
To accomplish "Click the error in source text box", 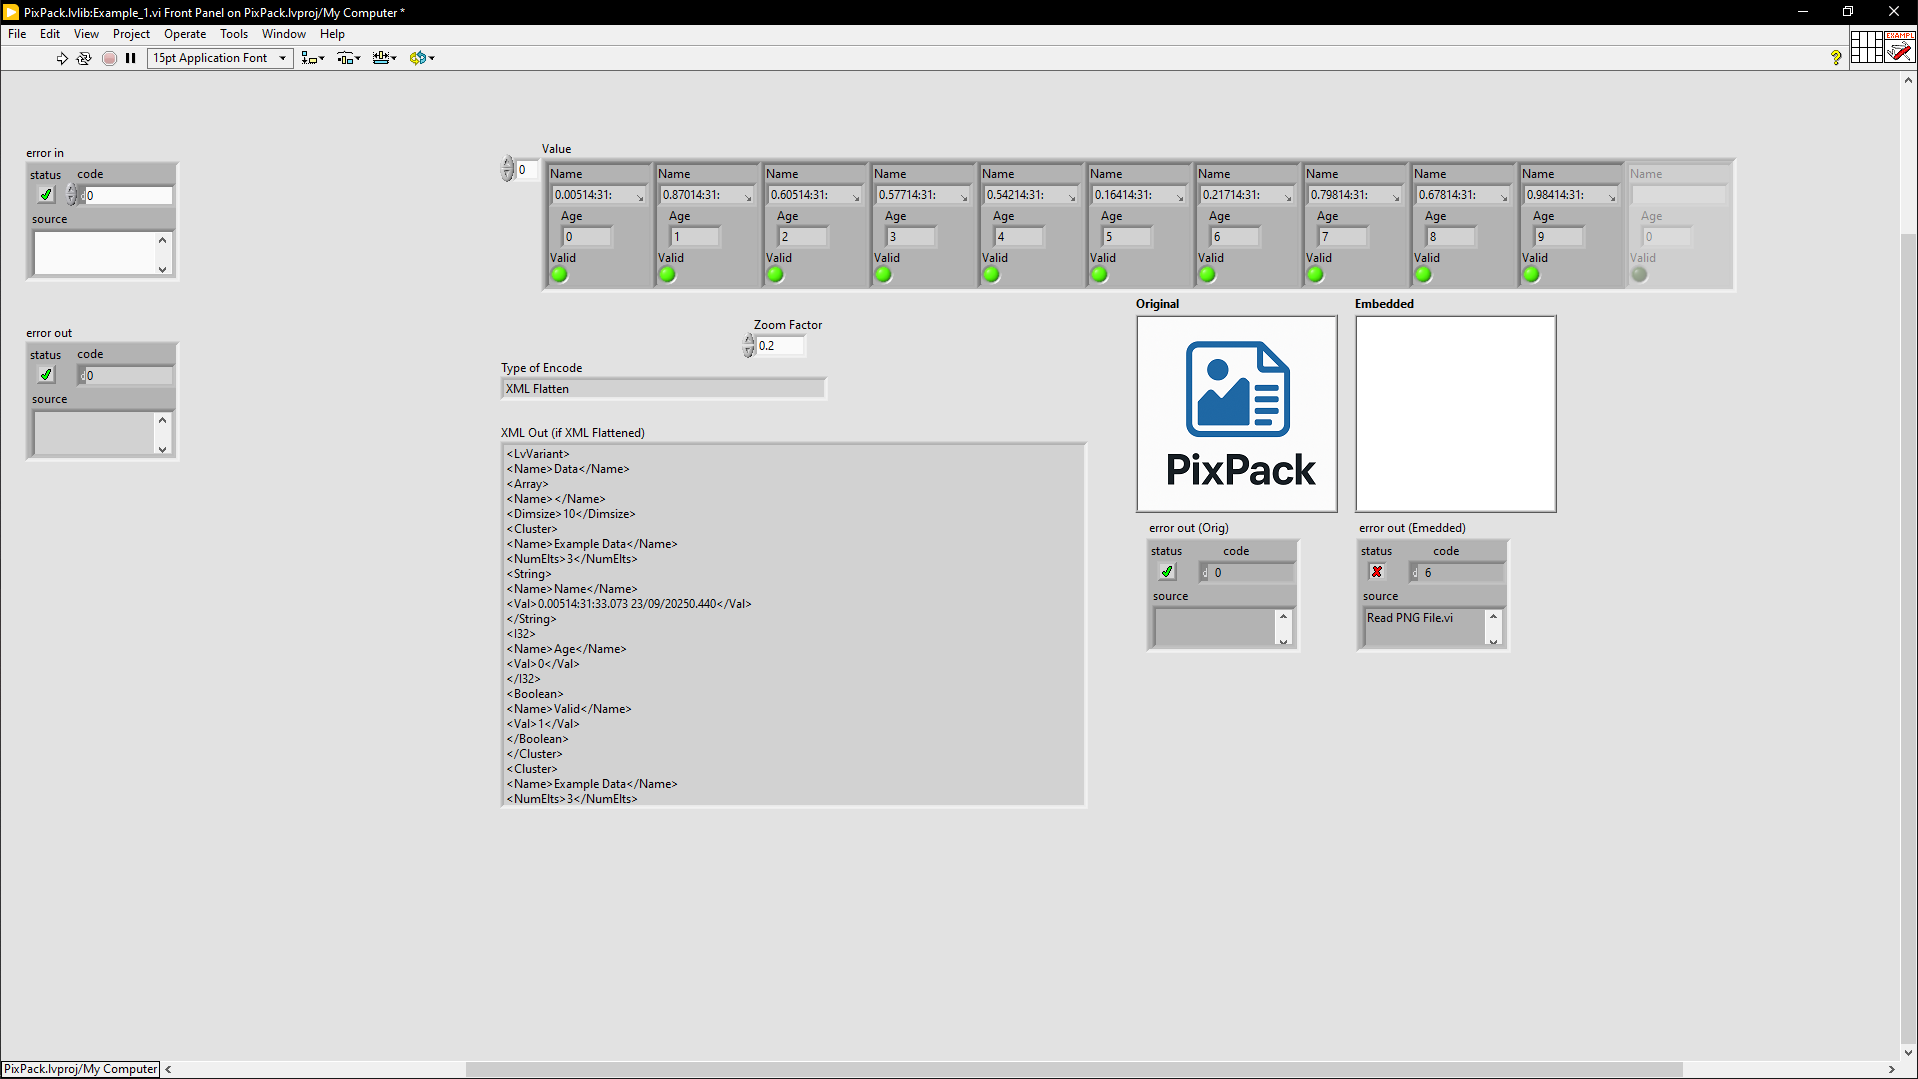I will (95, 254).
